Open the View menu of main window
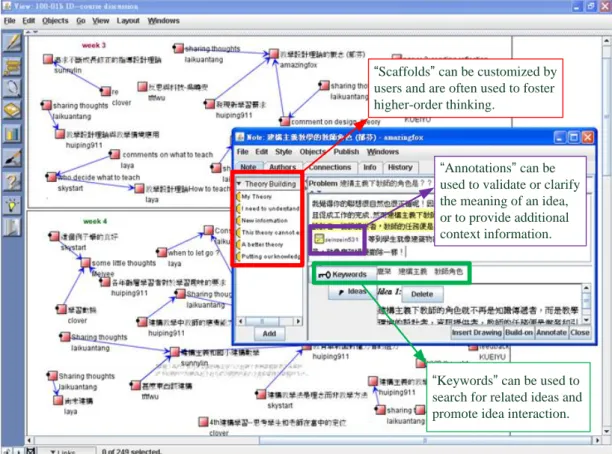Screen dimensions: 612x454 tap(100, 21)
